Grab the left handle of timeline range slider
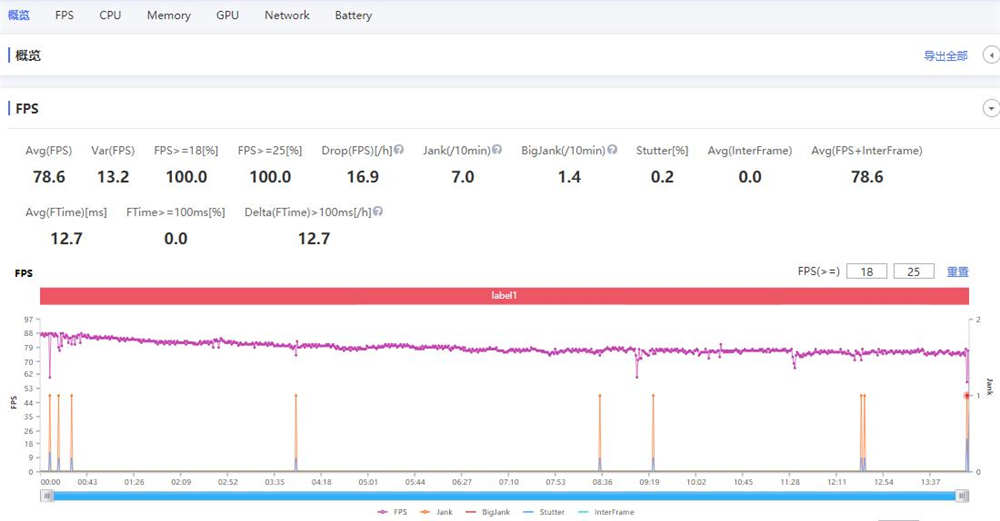 point(47,496)
